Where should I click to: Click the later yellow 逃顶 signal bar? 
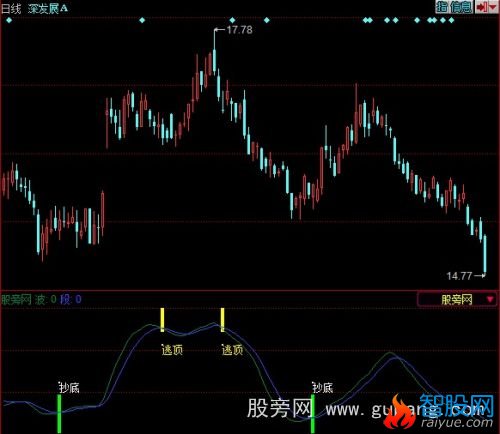tap(222, 320)
